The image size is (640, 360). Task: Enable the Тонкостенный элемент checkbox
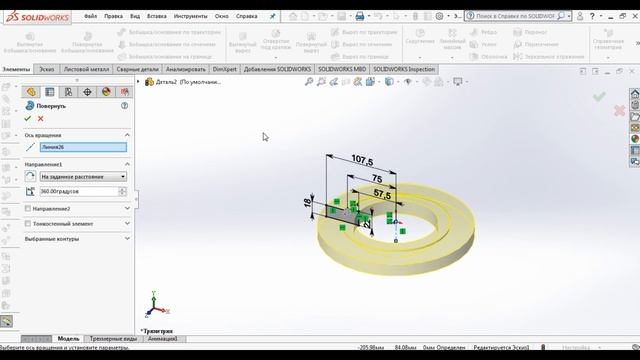[x=28, y=224]
